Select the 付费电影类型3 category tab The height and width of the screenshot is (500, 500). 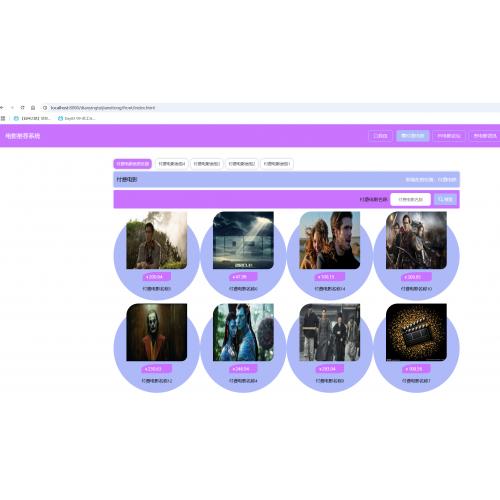click(x=207, y=164)
